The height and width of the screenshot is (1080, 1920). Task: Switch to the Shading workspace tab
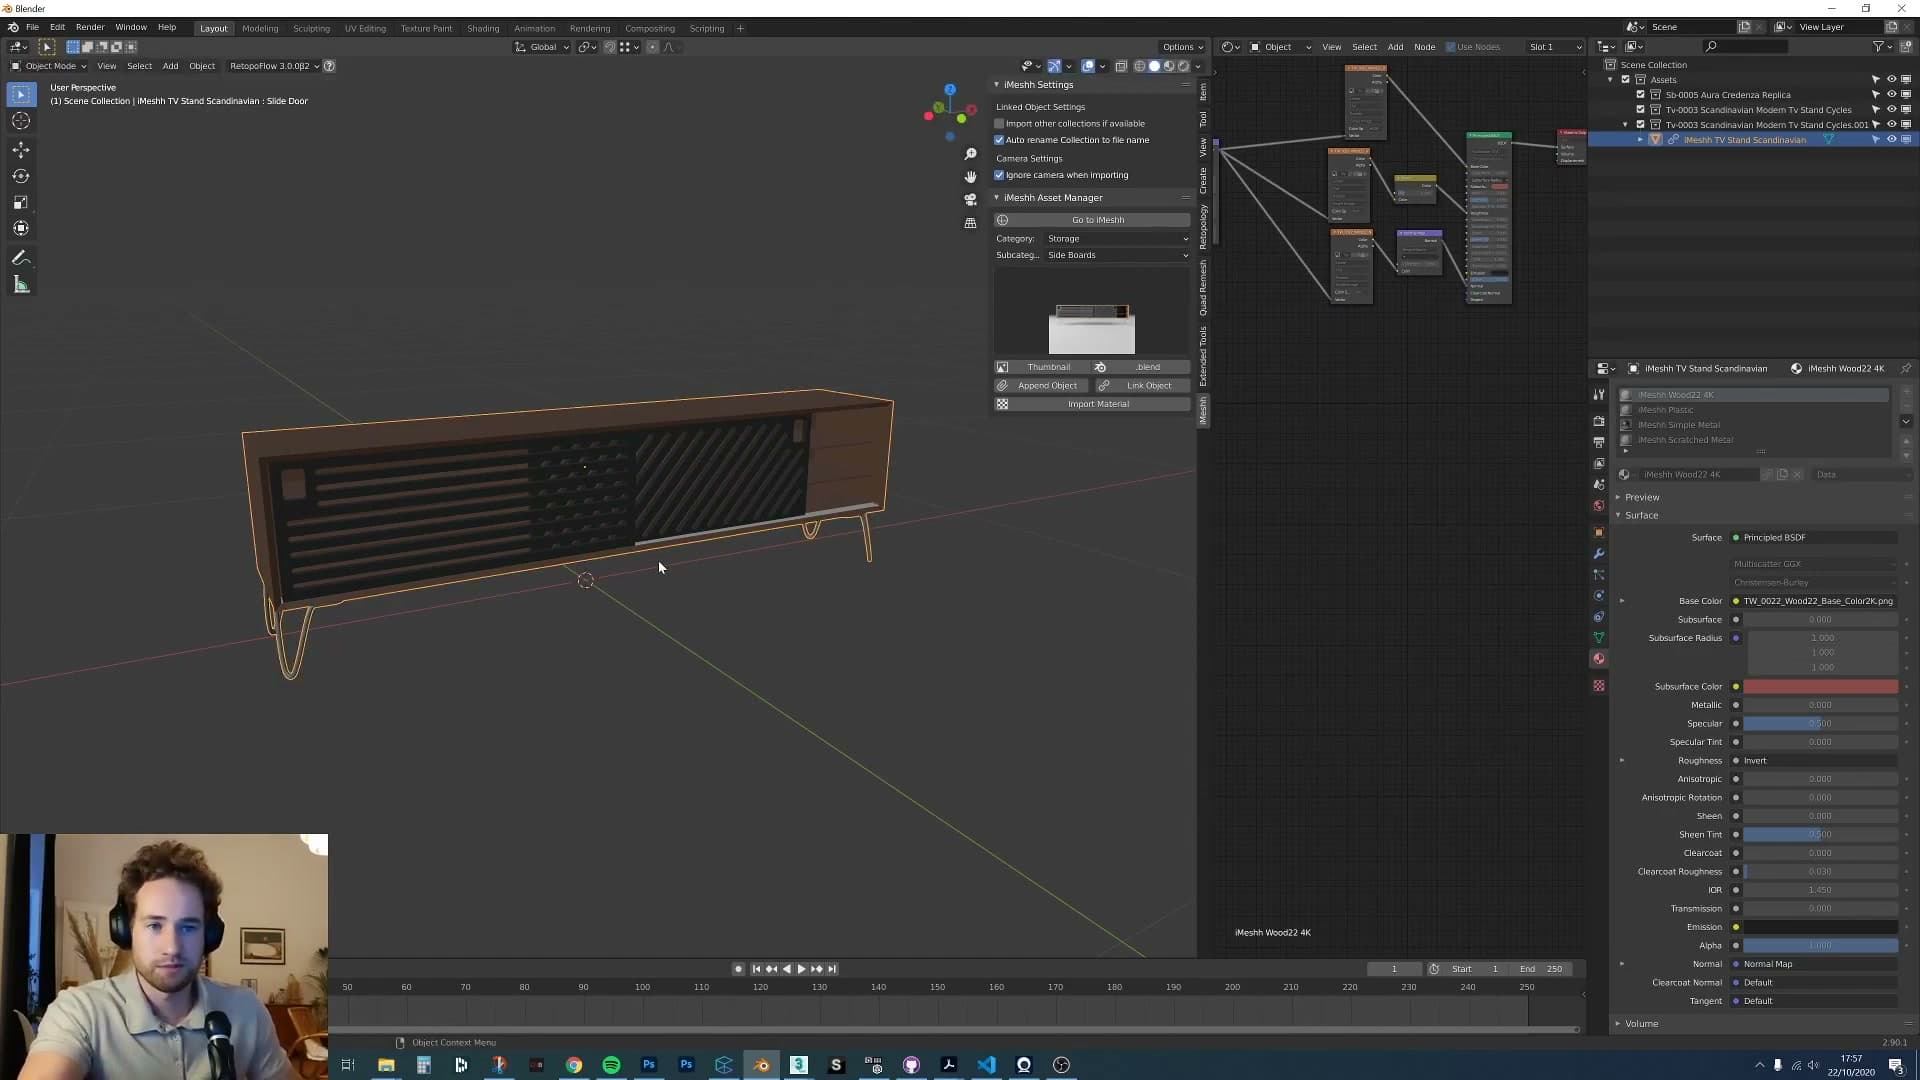483,28
